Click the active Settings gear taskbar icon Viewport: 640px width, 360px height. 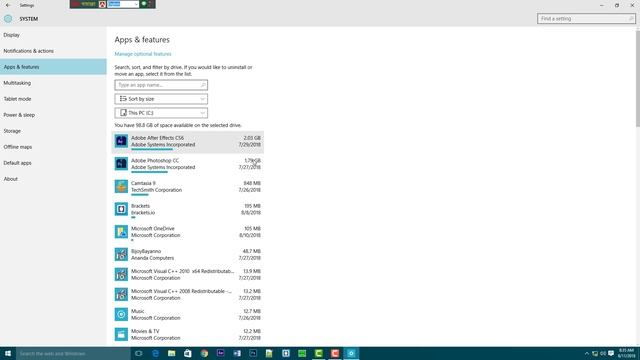coord(351,353)
